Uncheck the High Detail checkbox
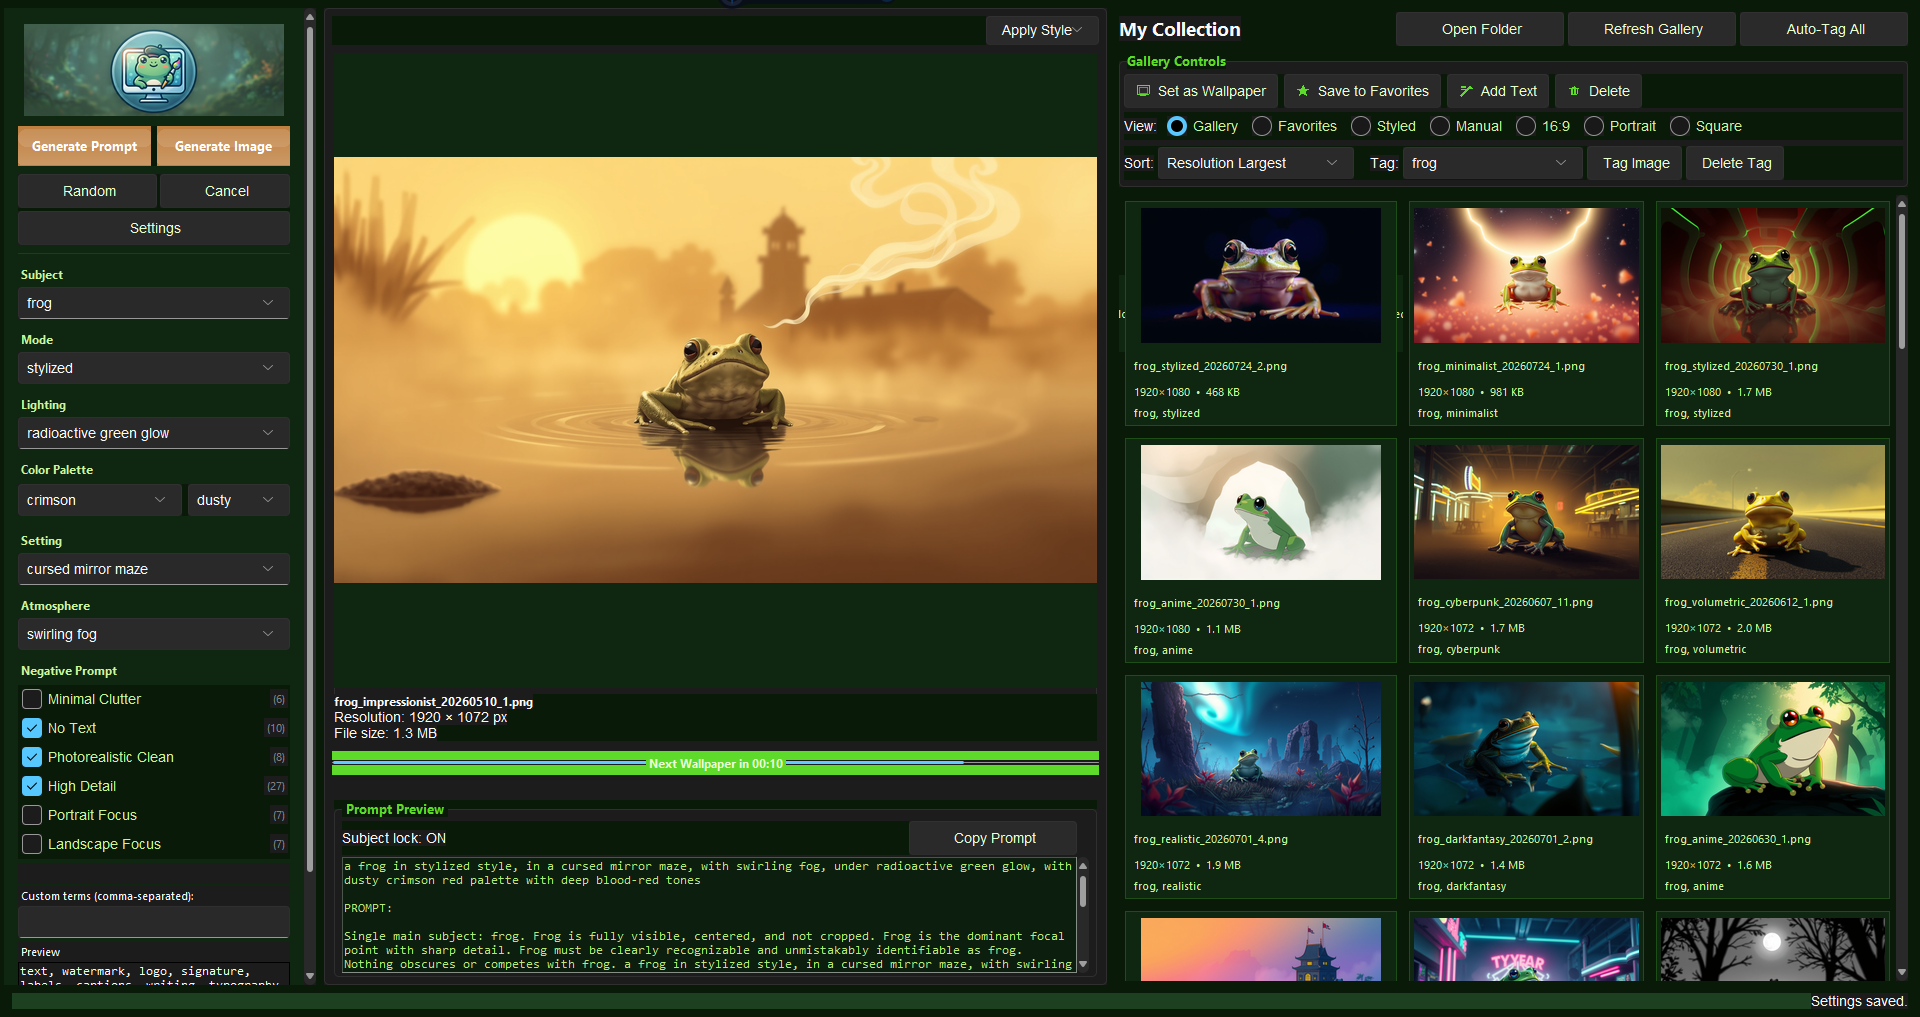1920x1017 pixels. [x=32, y=786]
